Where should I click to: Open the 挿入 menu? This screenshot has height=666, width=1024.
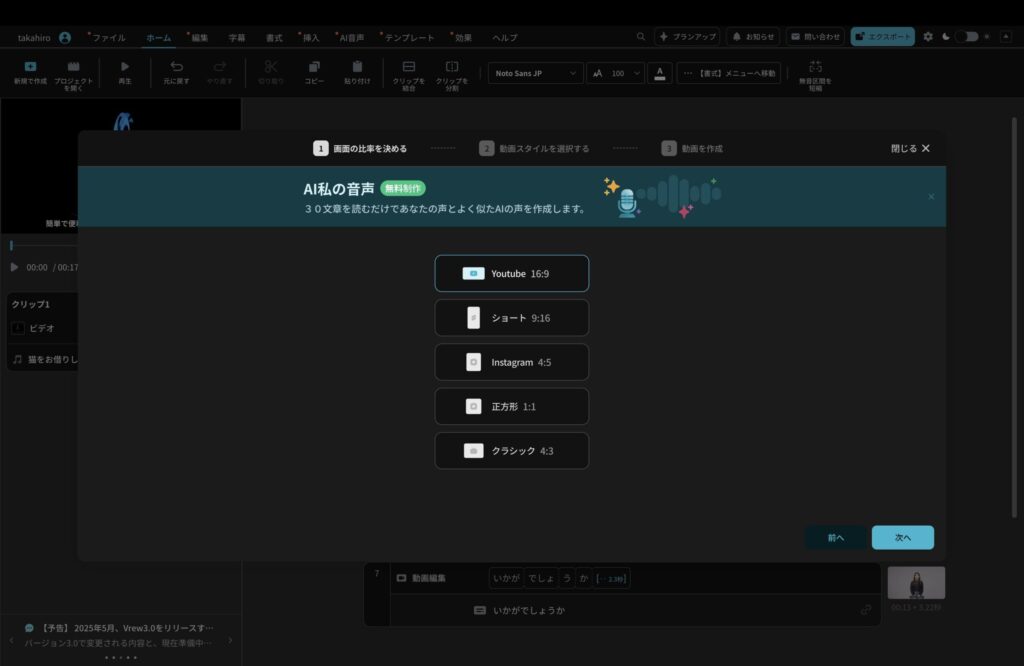[311, 38]
